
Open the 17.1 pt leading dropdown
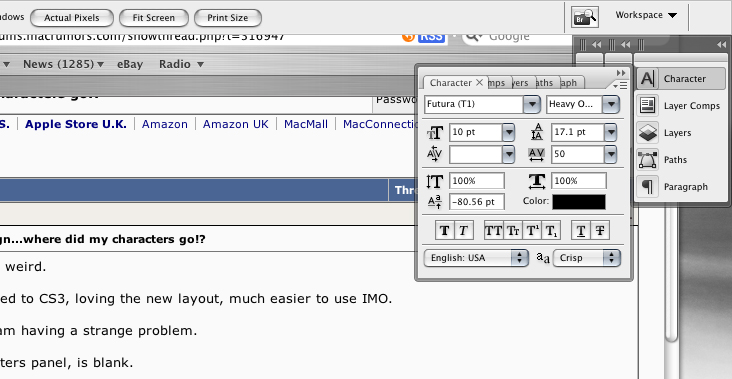pyautogui.click(x=611, y=133)
